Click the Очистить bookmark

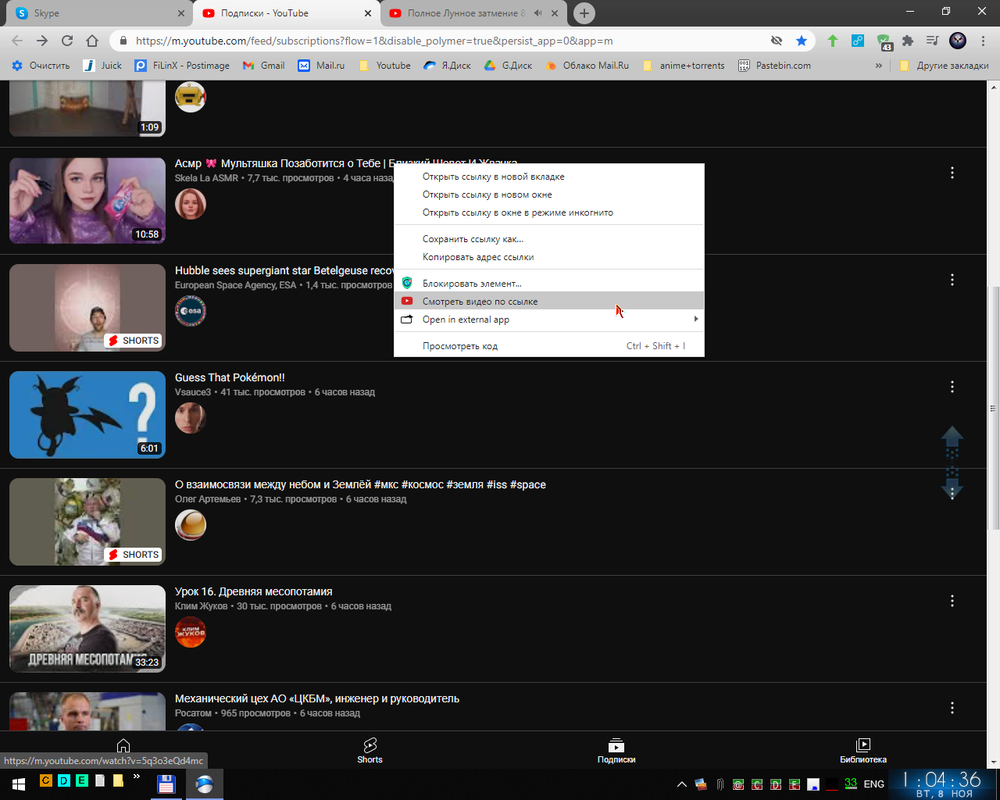click(41, 65)
